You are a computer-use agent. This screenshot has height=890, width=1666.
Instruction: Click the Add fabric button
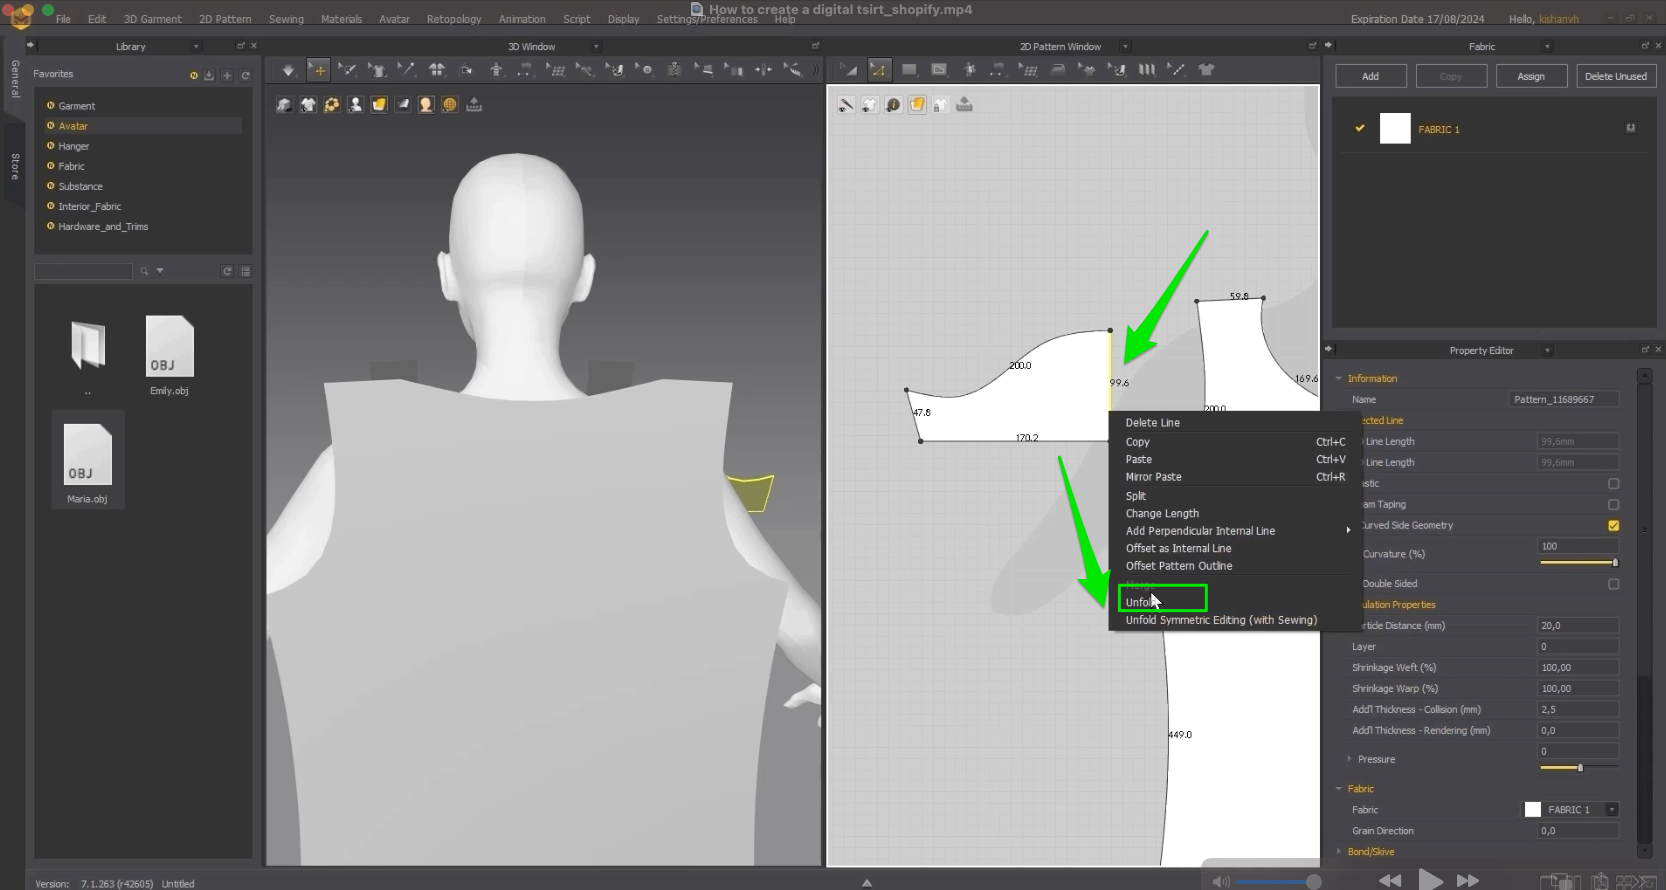click(x=1370, y=76)
